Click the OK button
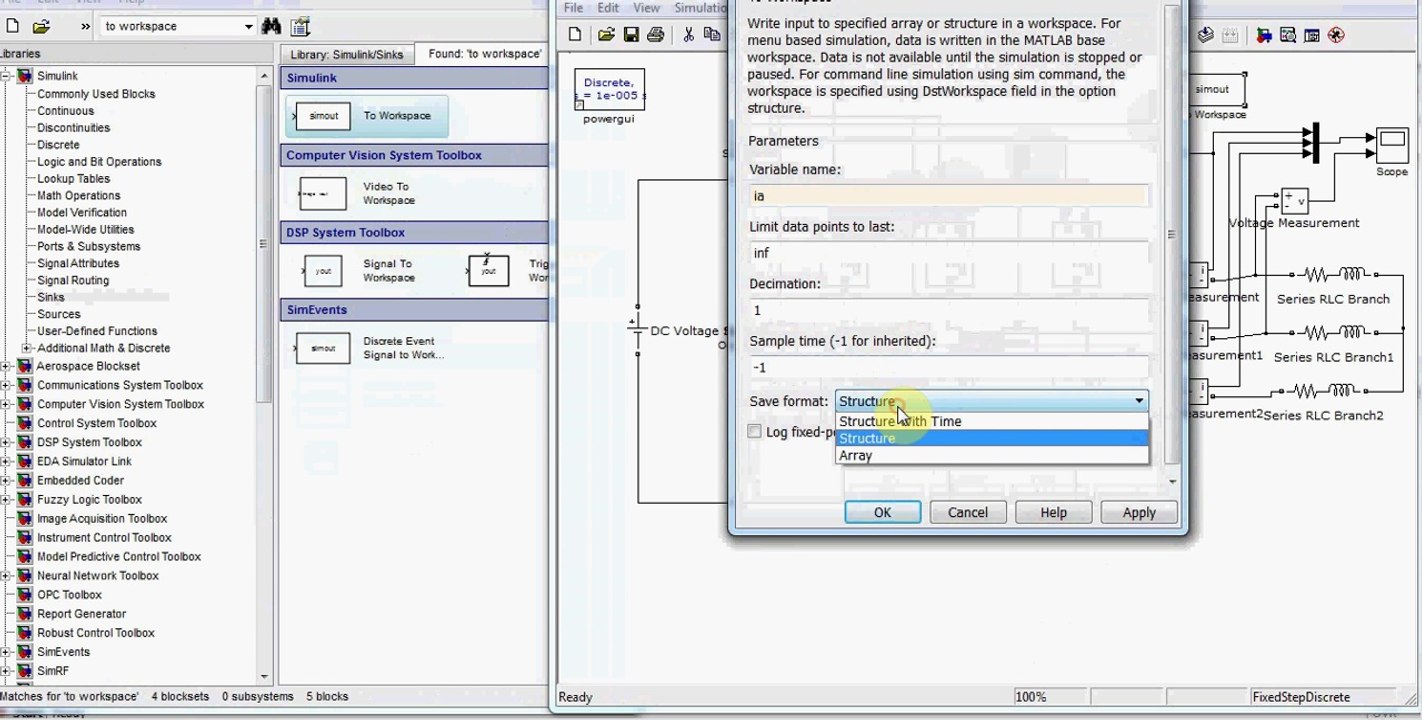Image resolution: width=1422 pixels, height=720 pixels. coord(882,512)
